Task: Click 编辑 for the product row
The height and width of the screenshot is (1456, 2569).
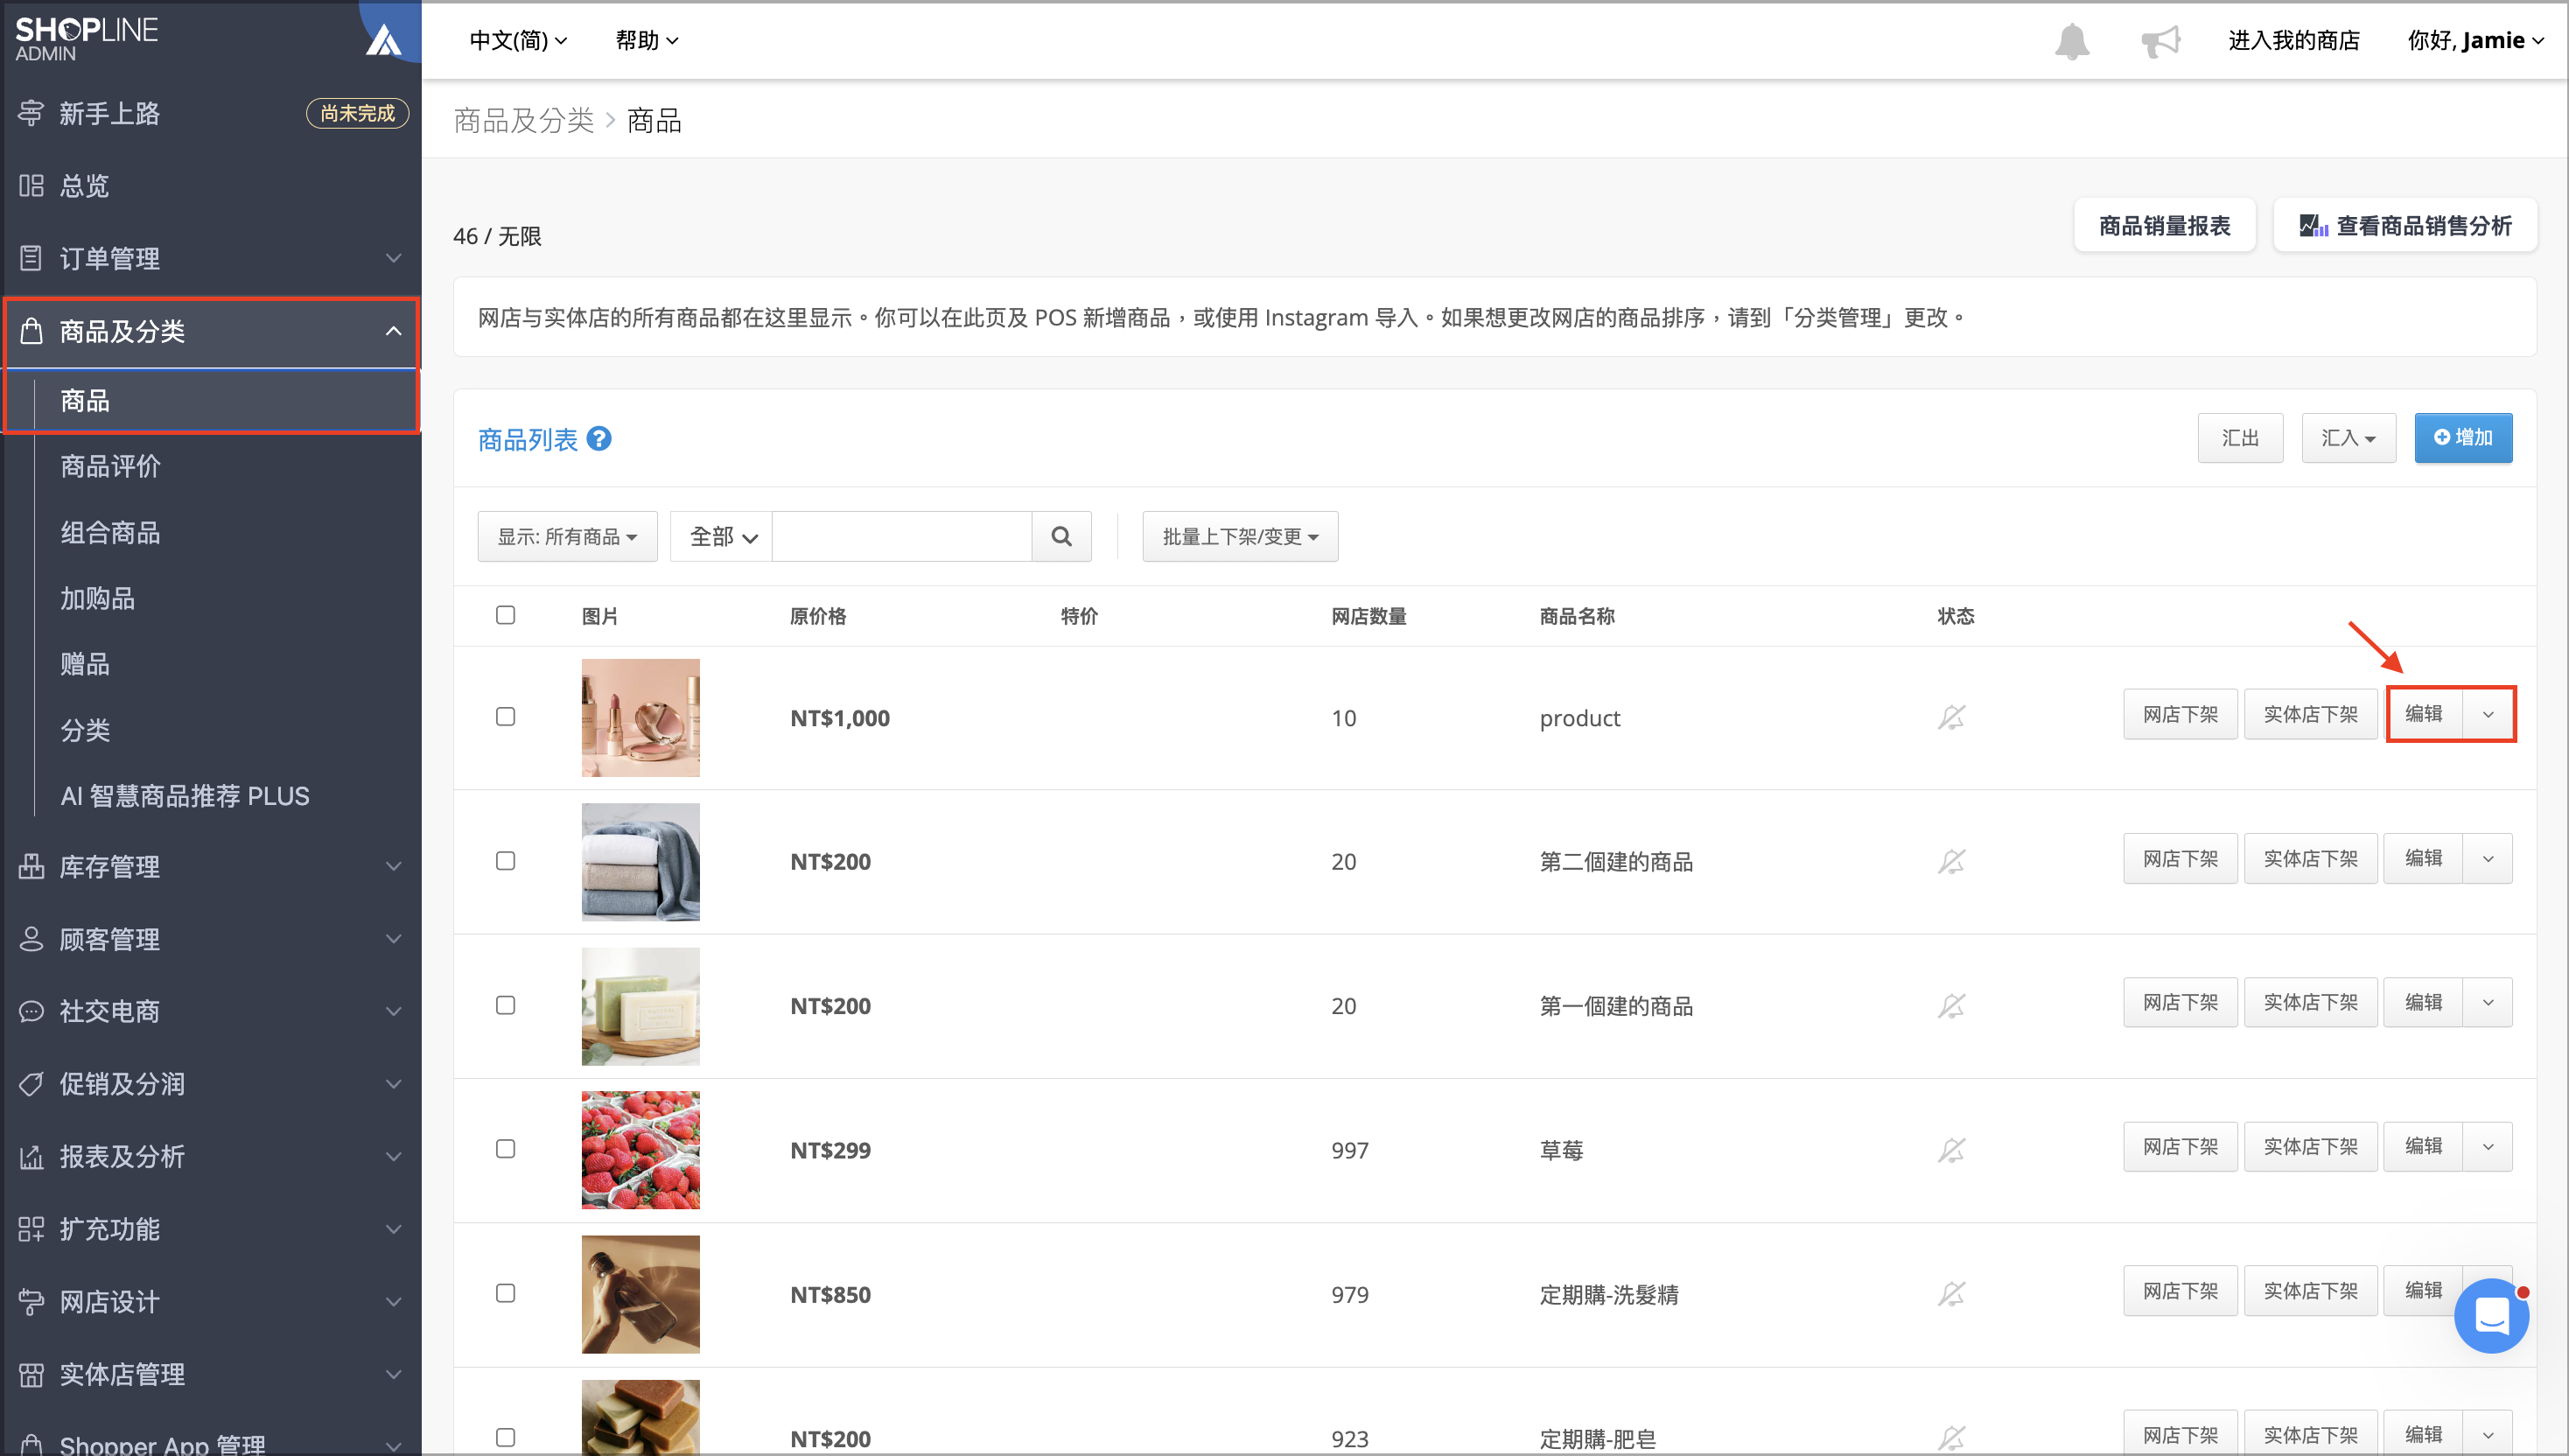Action: pos(2424,714)
